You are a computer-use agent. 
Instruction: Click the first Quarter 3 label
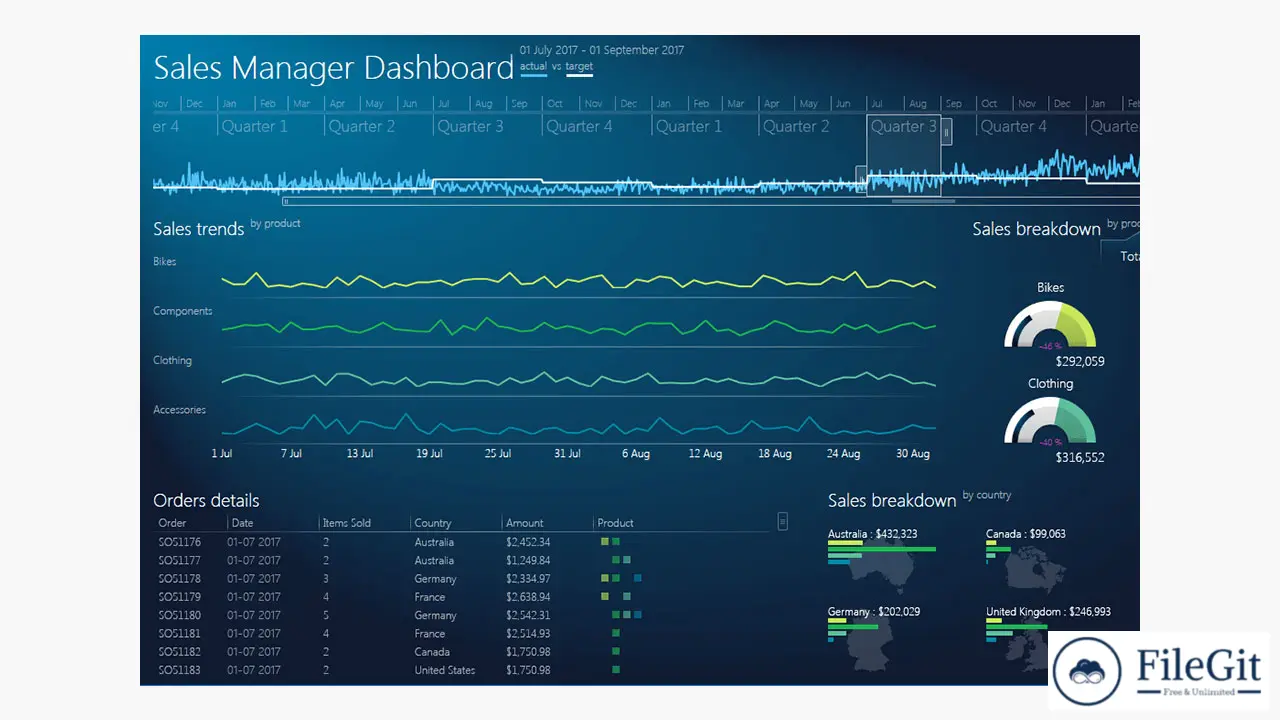(470, 127)
